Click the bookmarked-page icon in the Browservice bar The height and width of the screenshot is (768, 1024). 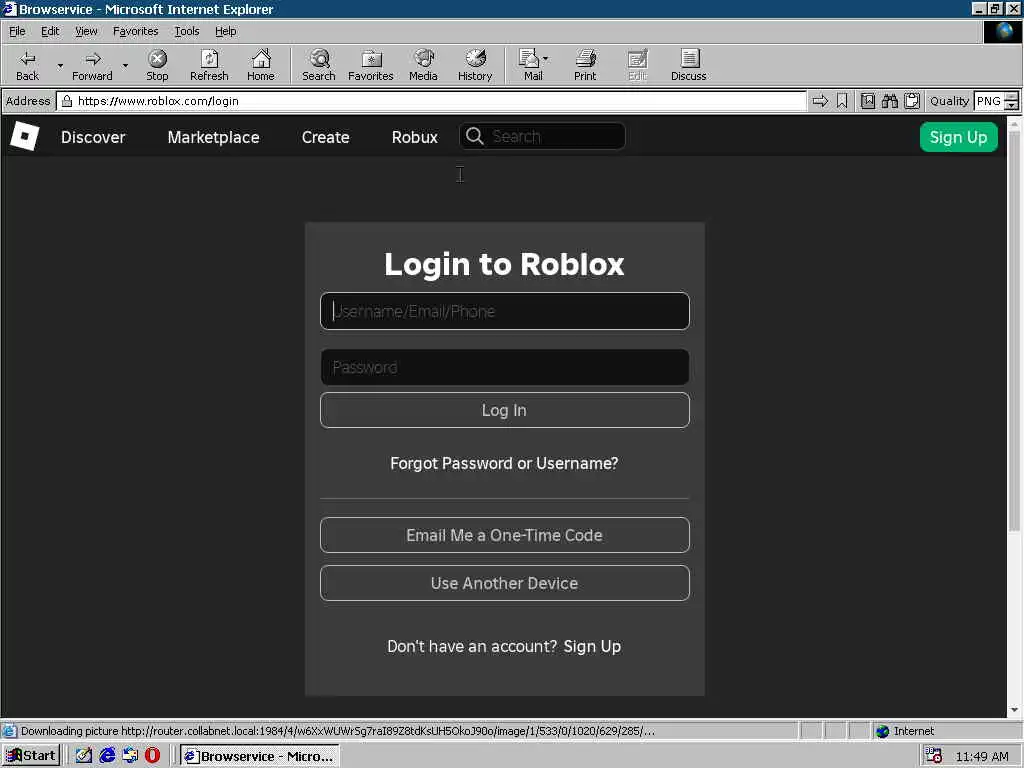(867, 101)
